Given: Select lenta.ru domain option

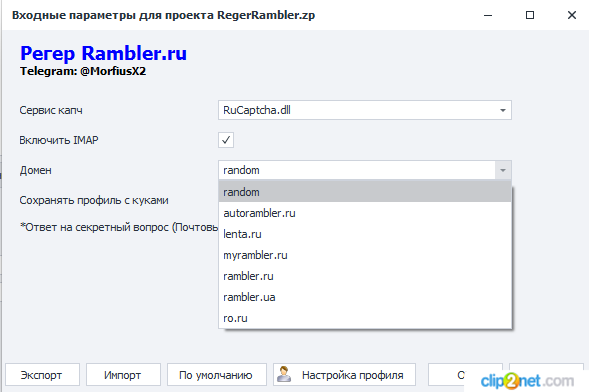Looking at the screenshot, I should [x=365, y=234].
